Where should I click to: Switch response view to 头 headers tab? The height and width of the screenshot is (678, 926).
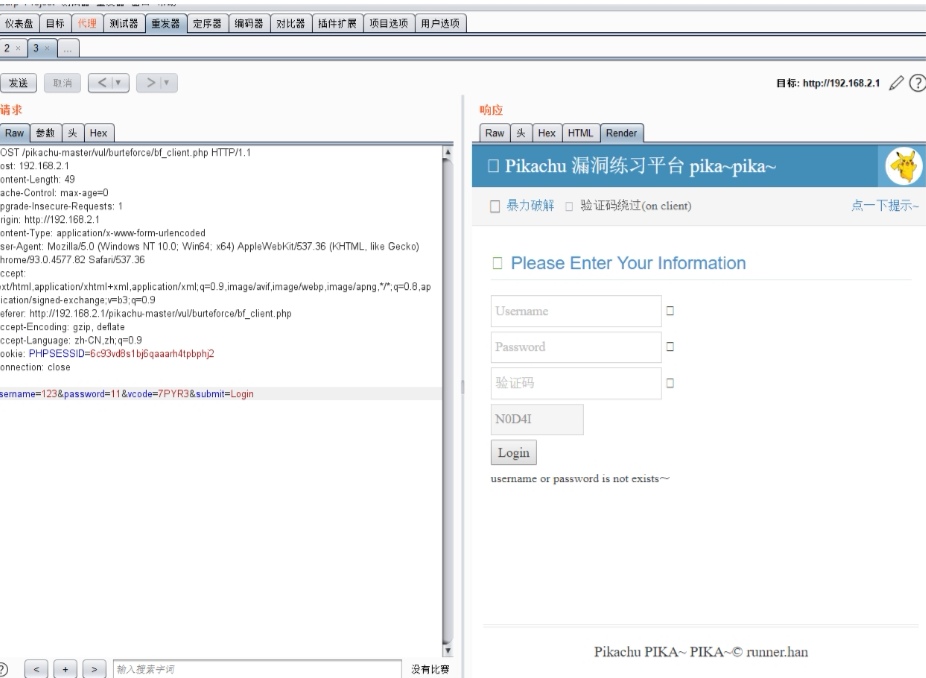(x=521, y=133)
